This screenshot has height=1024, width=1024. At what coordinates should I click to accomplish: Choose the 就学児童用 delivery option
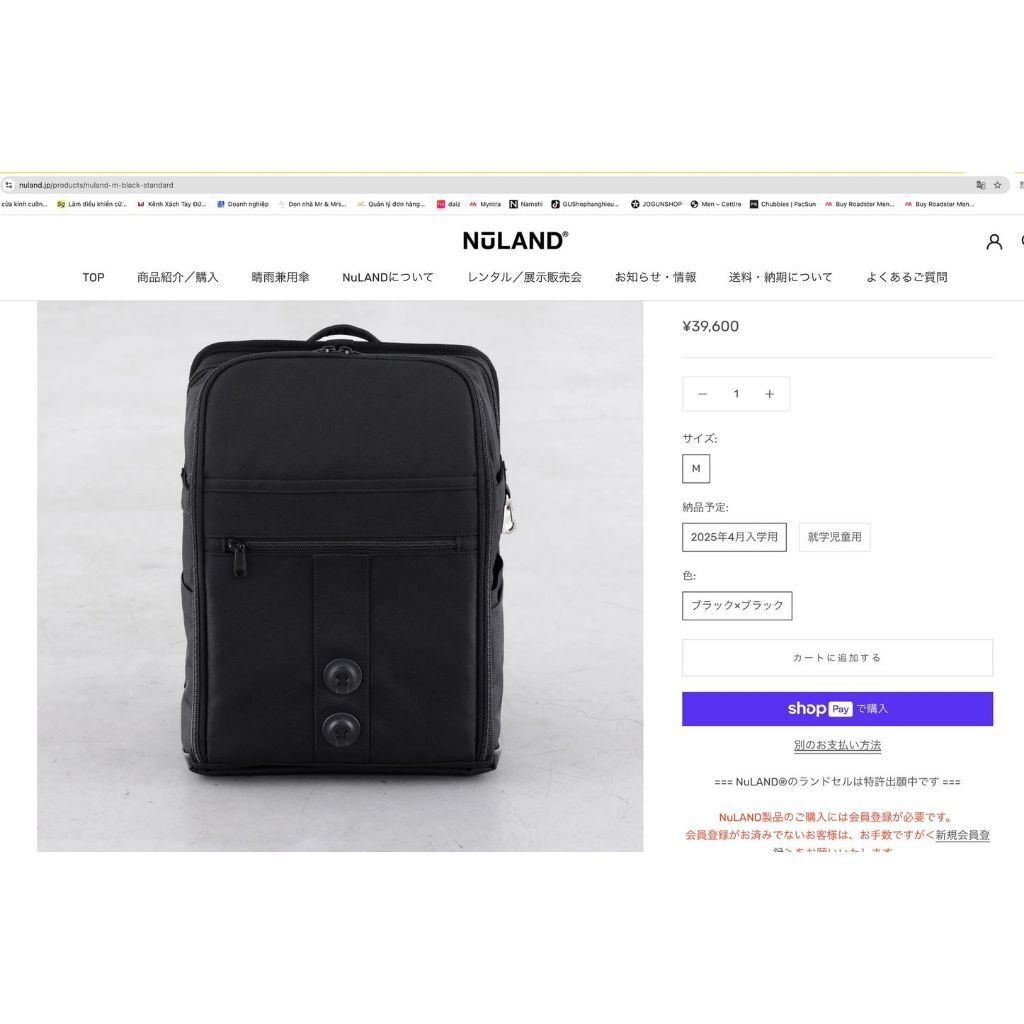pyautogui.click(x=835, y=537)
